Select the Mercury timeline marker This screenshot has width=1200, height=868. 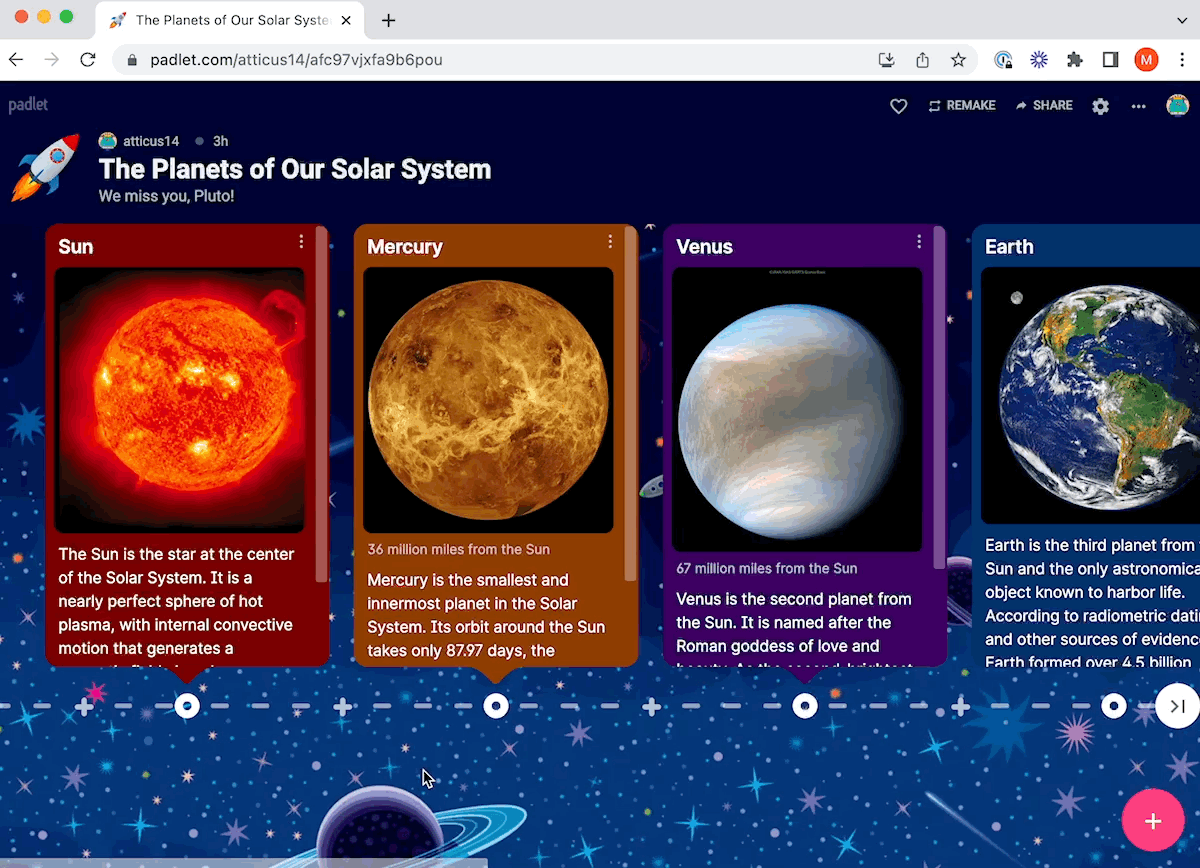point(496,707)
